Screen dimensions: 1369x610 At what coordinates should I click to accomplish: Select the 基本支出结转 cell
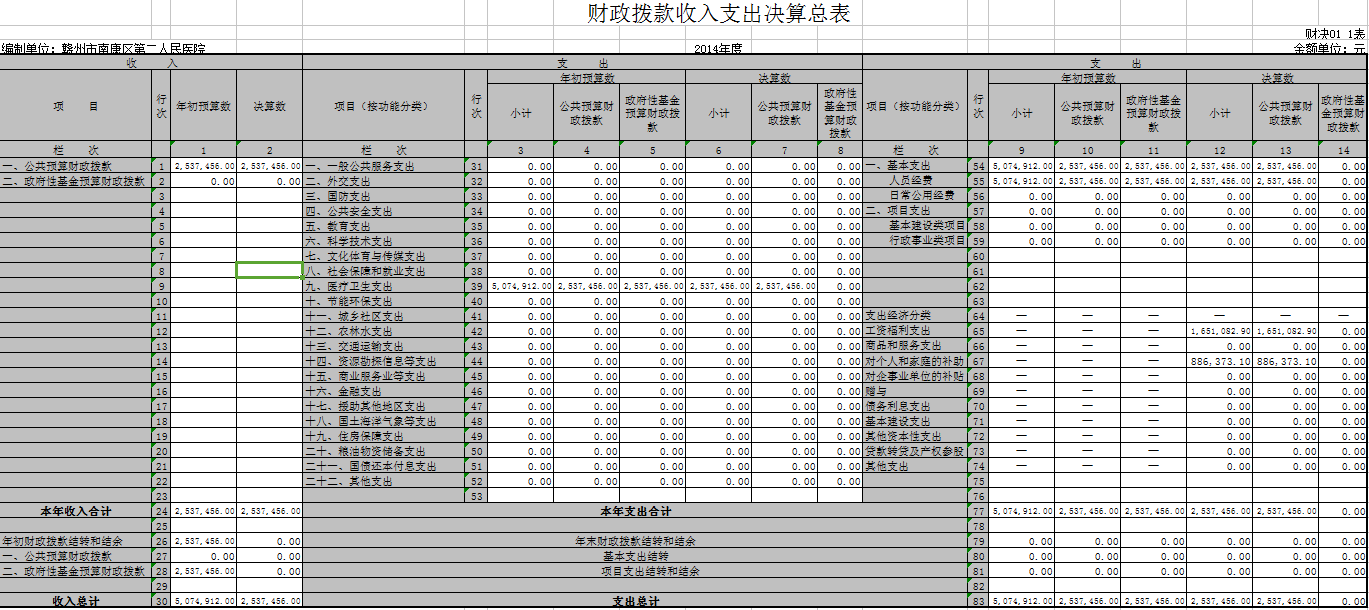pos(635,557)
